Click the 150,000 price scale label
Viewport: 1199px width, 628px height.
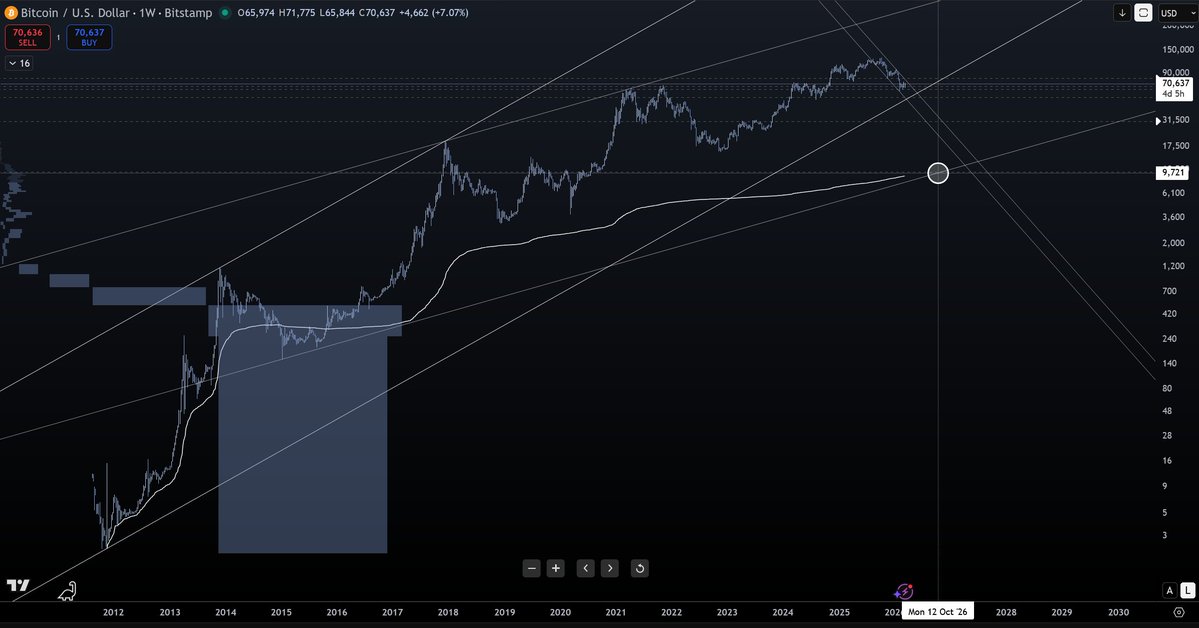(1178, 50)
